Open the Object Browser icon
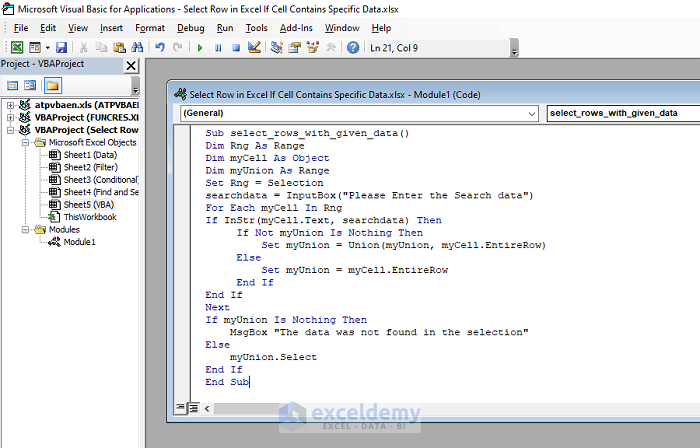 click(312, 47)
